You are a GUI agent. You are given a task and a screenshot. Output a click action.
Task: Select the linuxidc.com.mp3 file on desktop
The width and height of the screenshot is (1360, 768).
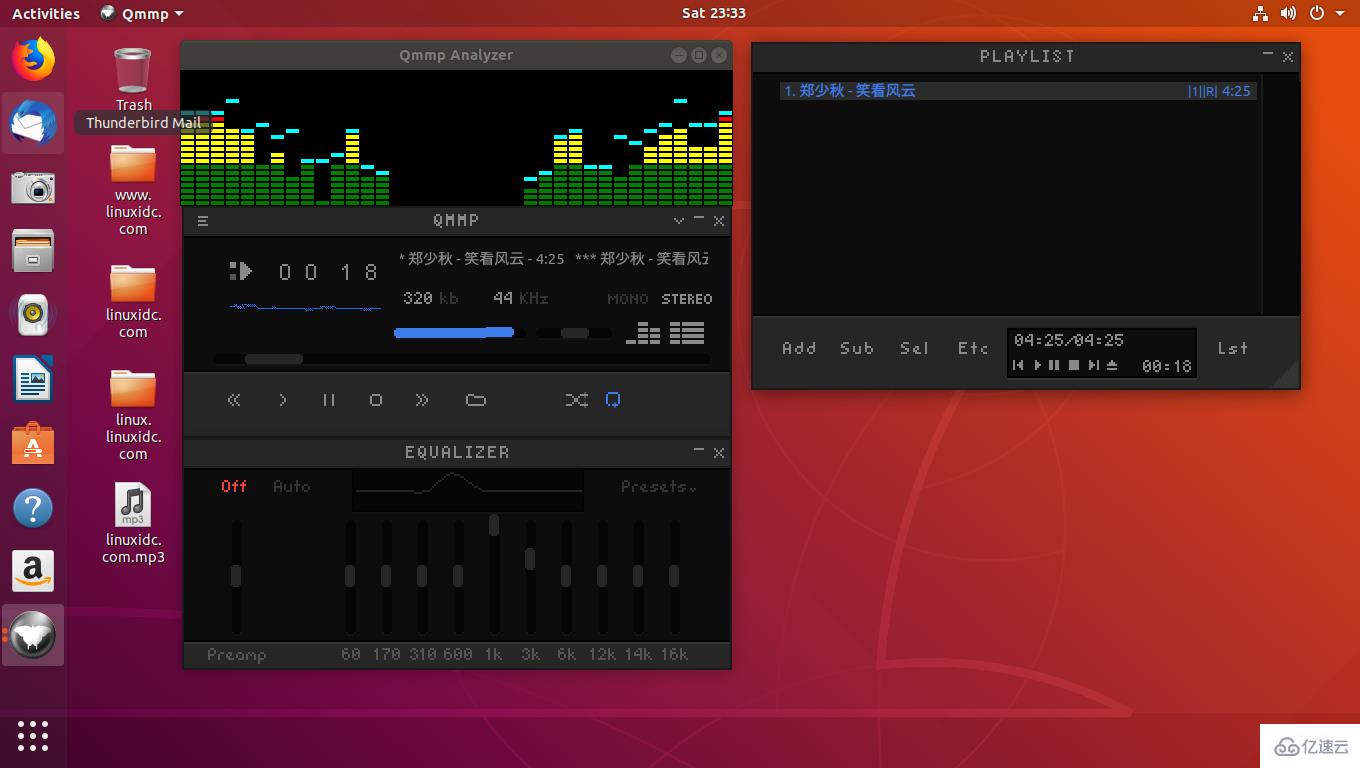(x=133, y=524)
